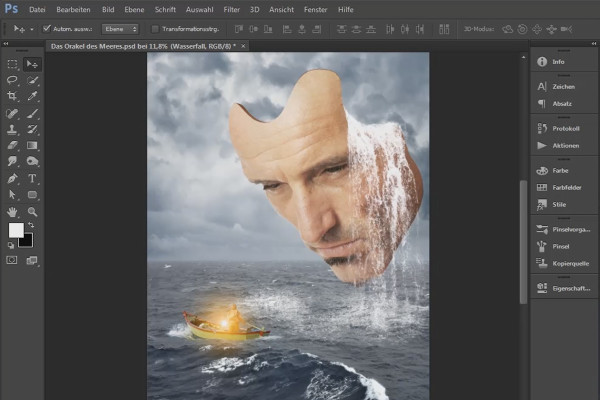
Task: Select the Lasso tool
Action: coord(12,80)
